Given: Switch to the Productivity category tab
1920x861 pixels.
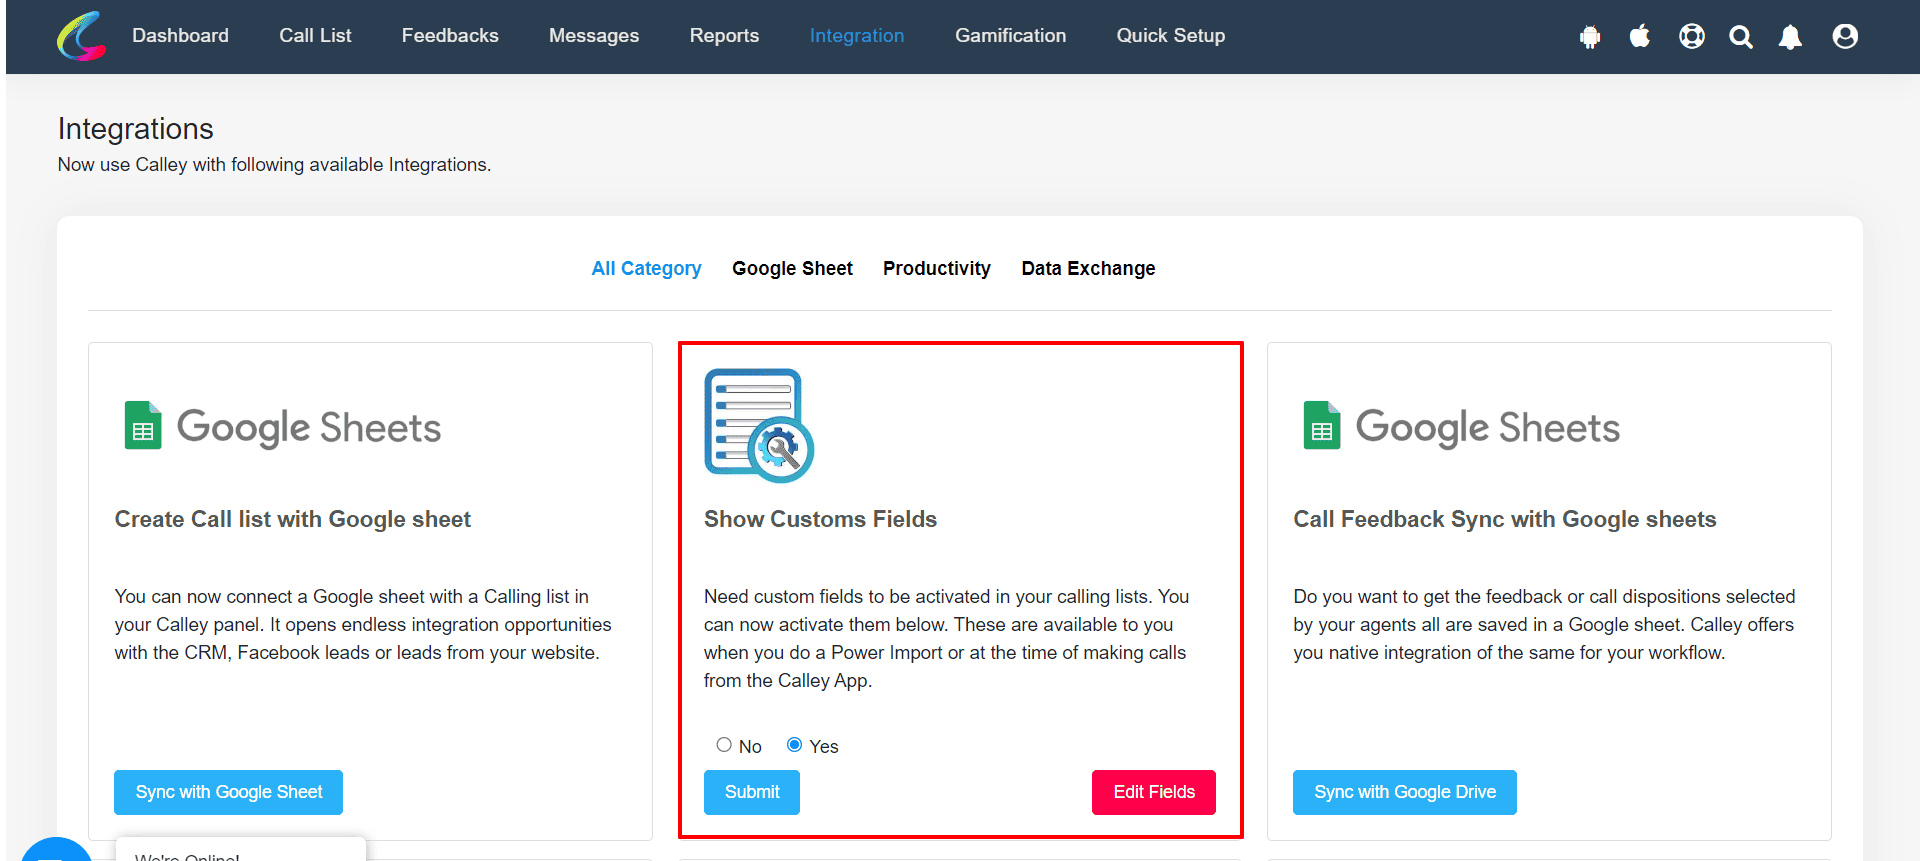Looking at the screenshot, I should (x=937, y=268).
